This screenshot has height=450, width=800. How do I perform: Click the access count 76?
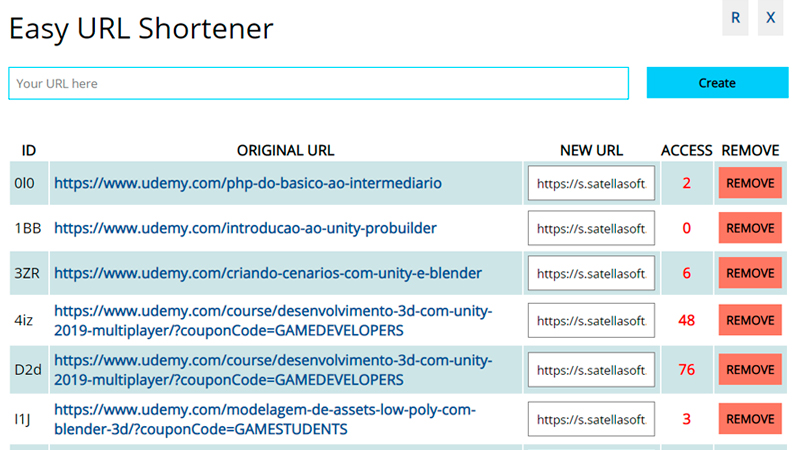tap(687, 370)
